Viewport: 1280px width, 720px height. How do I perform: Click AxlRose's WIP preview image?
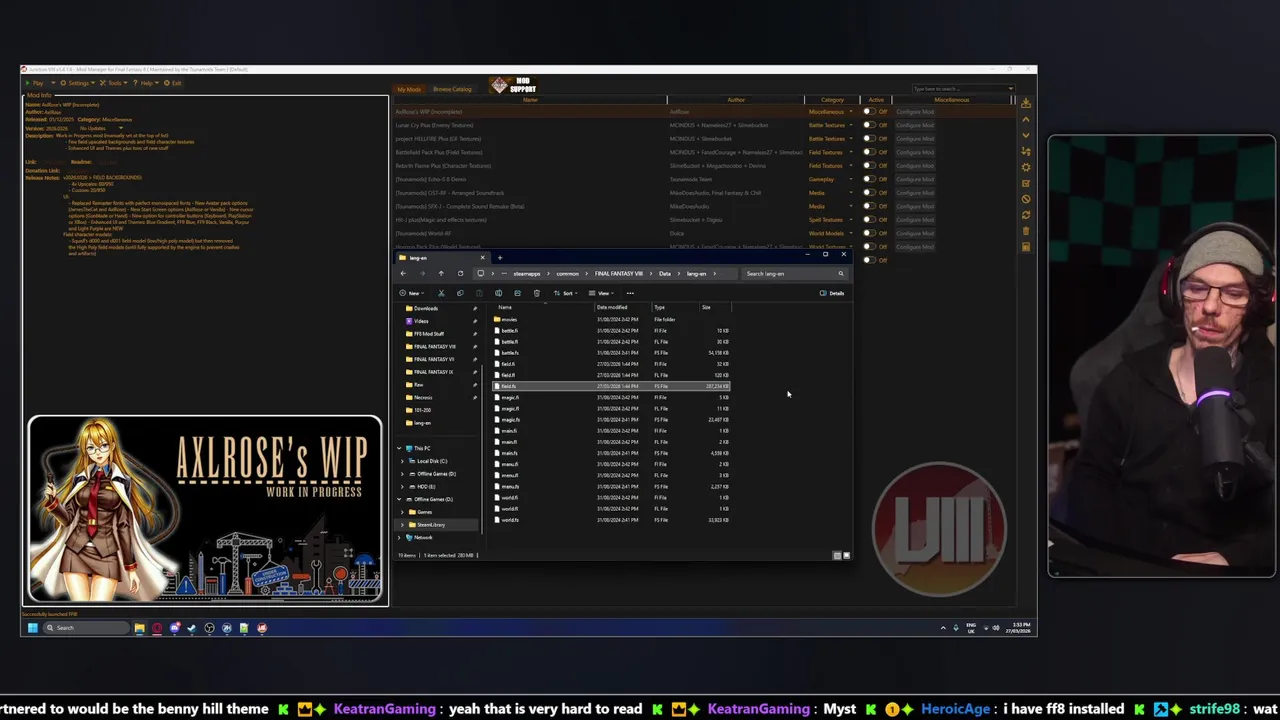click(205, 510)
